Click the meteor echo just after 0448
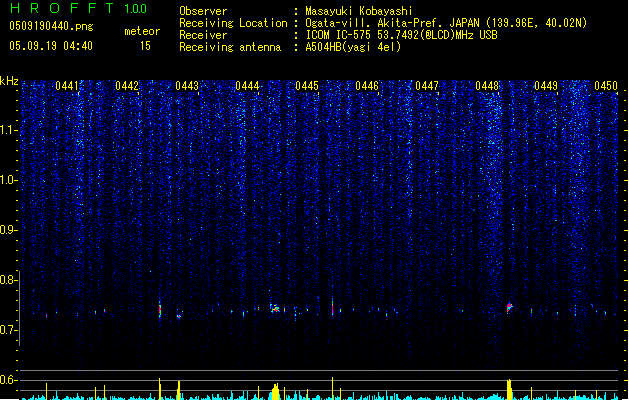 pyautogui.click(x=509, y=307)
